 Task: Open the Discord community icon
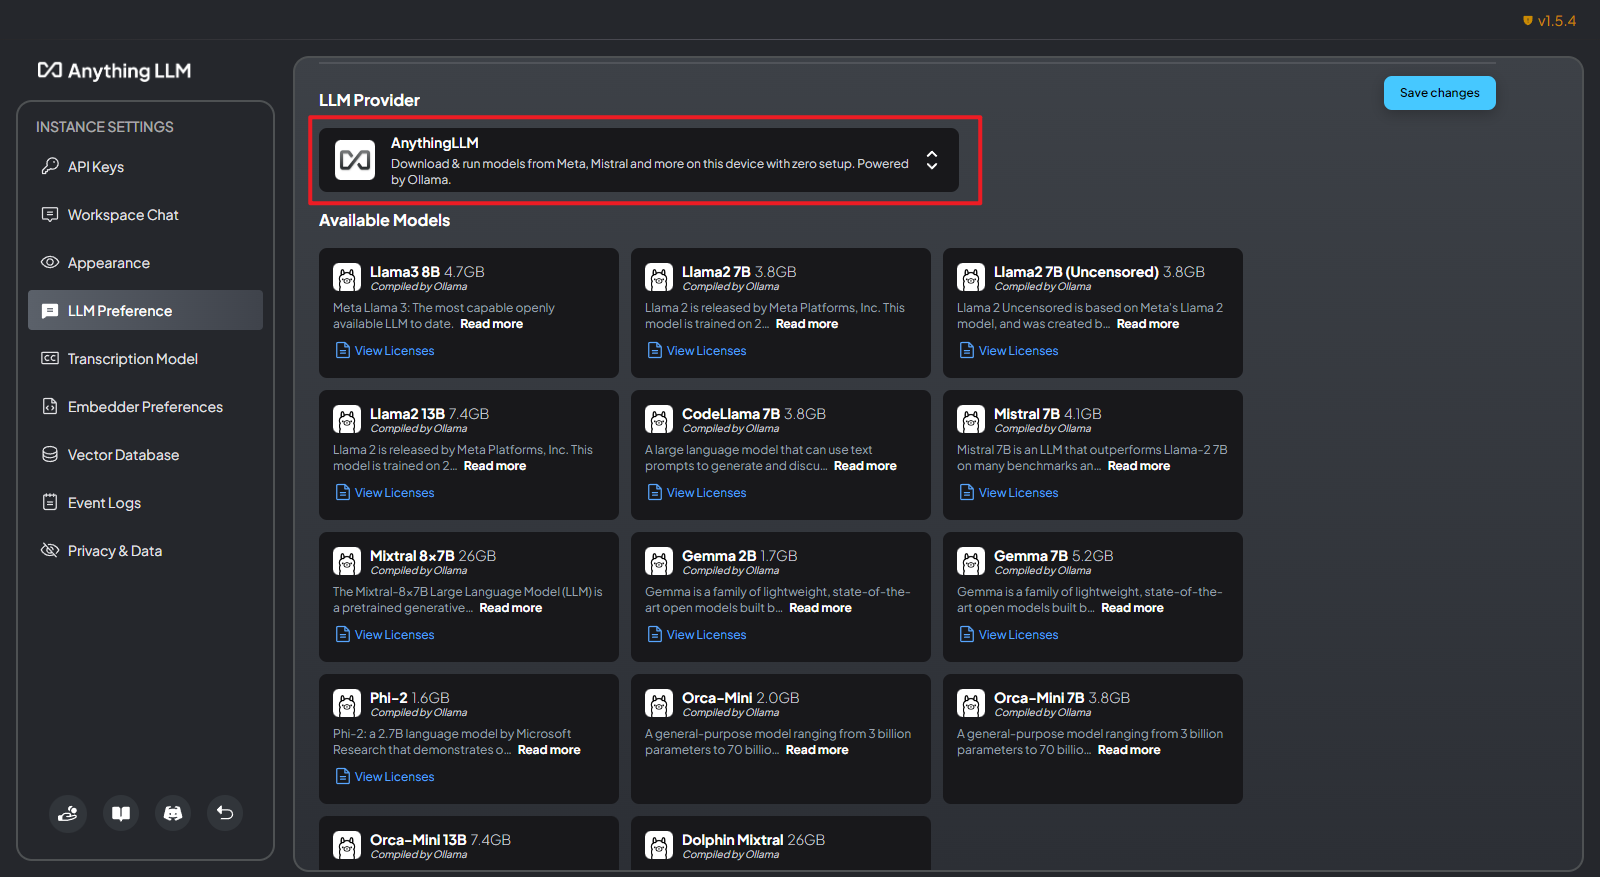point(173,813)
